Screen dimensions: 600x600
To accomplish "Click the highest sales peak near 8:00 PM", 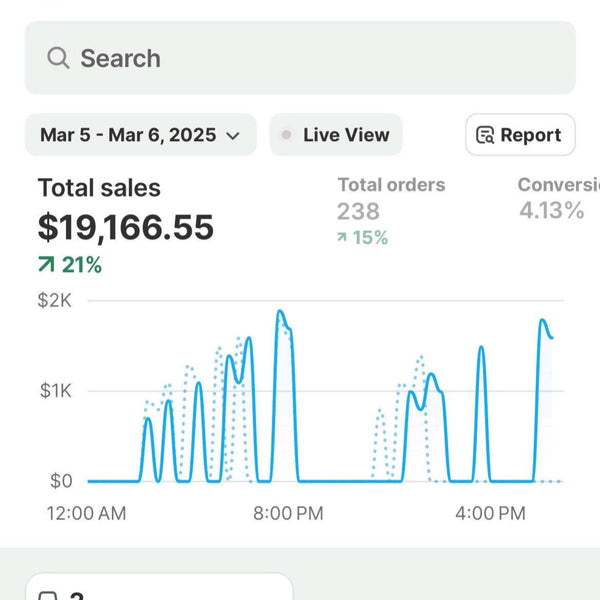I will point(280,311).
